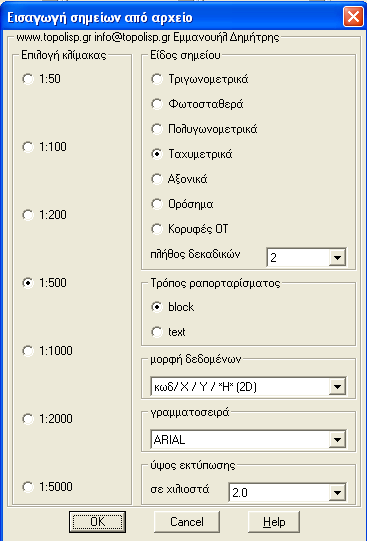Open the πλήθος δεκαδικών dropdown arrow
The width and height of the screenshot is (367, 541).
[x=337, y=257]
